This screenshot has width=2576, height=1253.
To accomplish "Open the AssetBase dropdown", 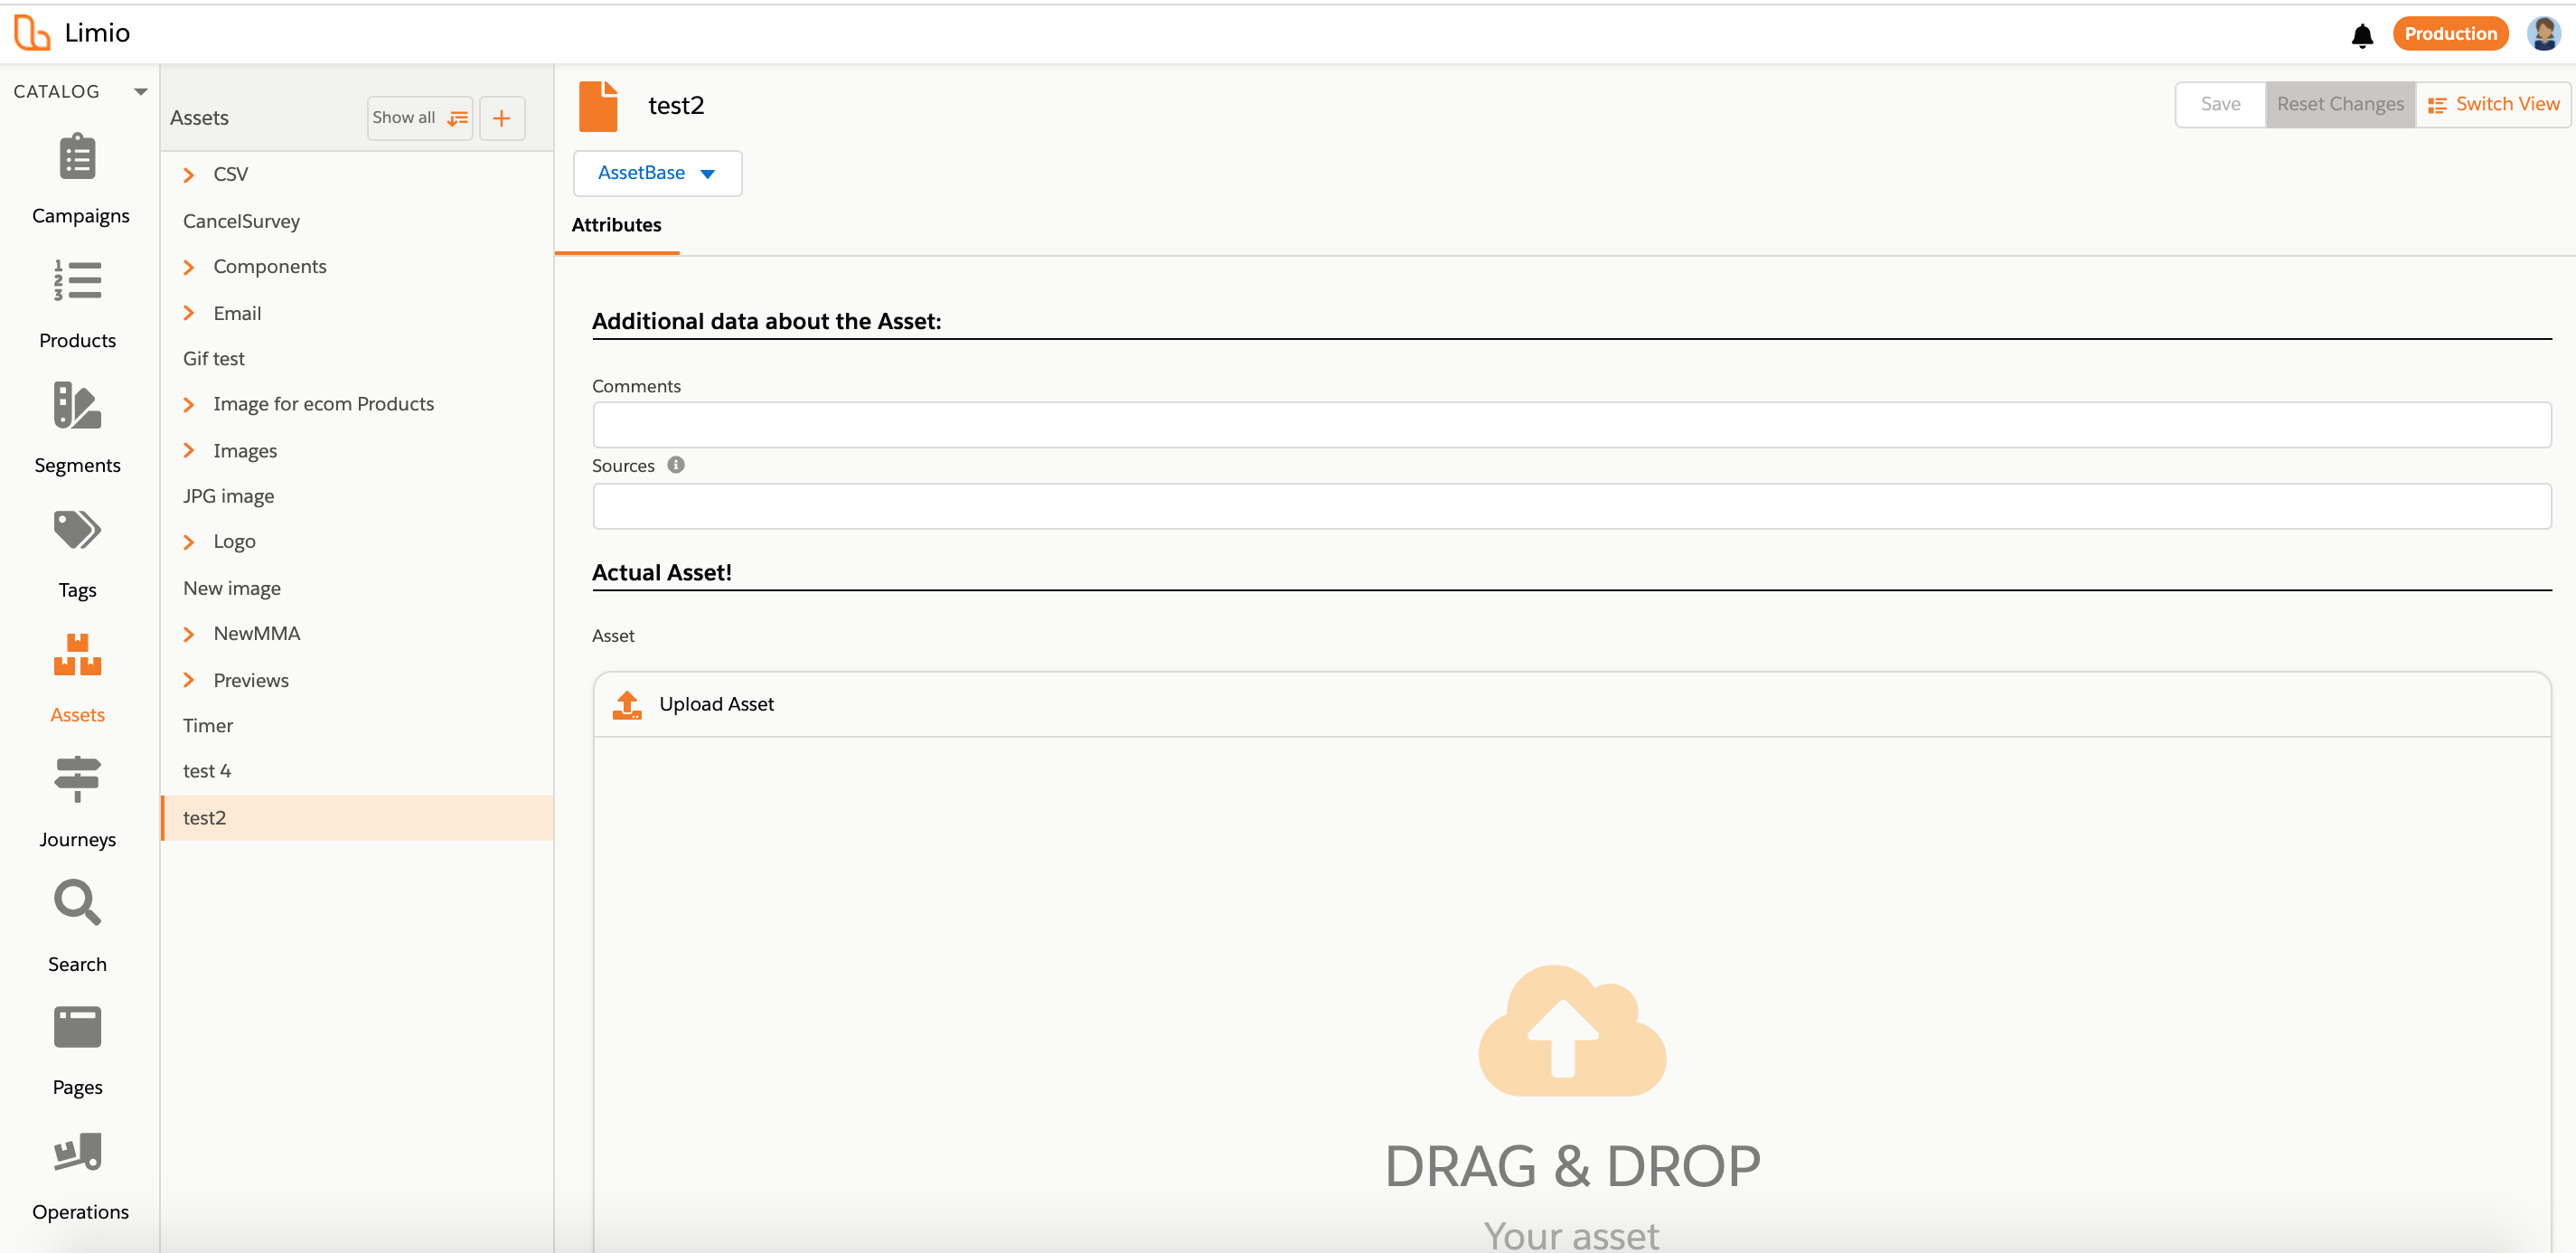I will pos(657,173).
